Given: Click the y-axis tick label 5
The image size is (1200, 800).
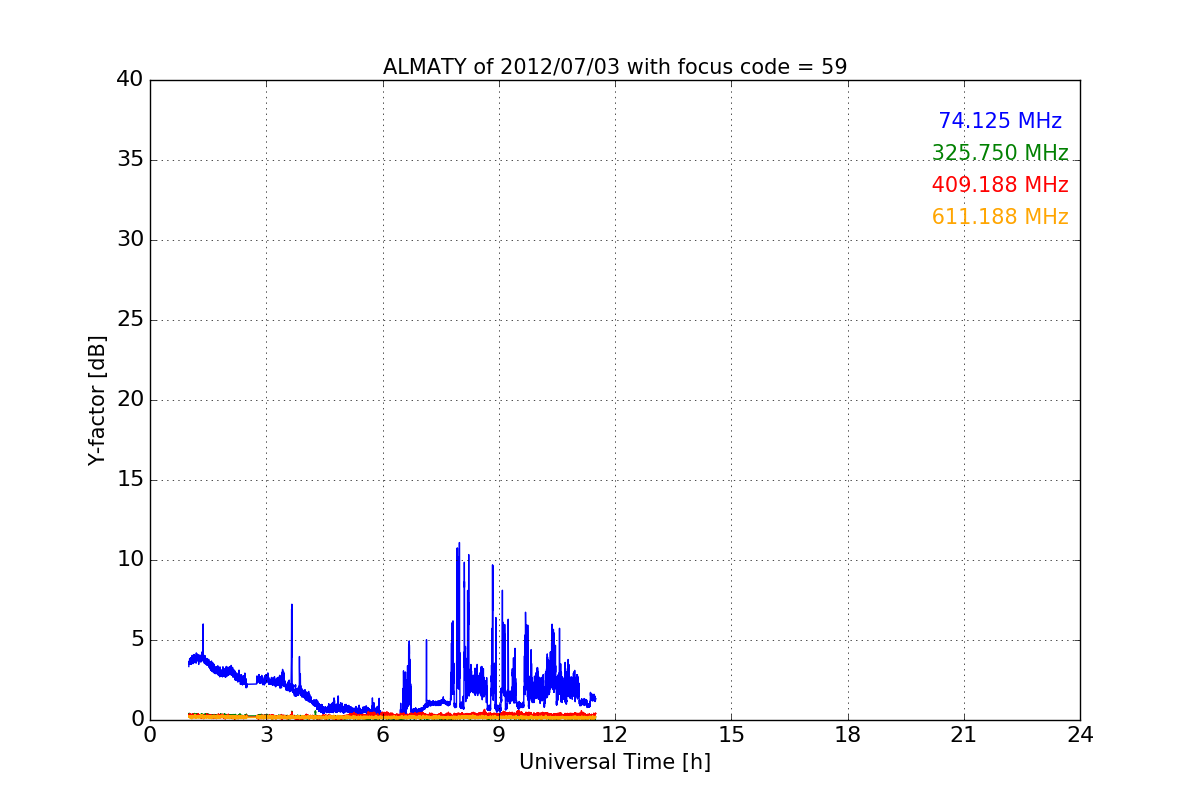Looking at the screenshot, I should click(x=136, y=639).
